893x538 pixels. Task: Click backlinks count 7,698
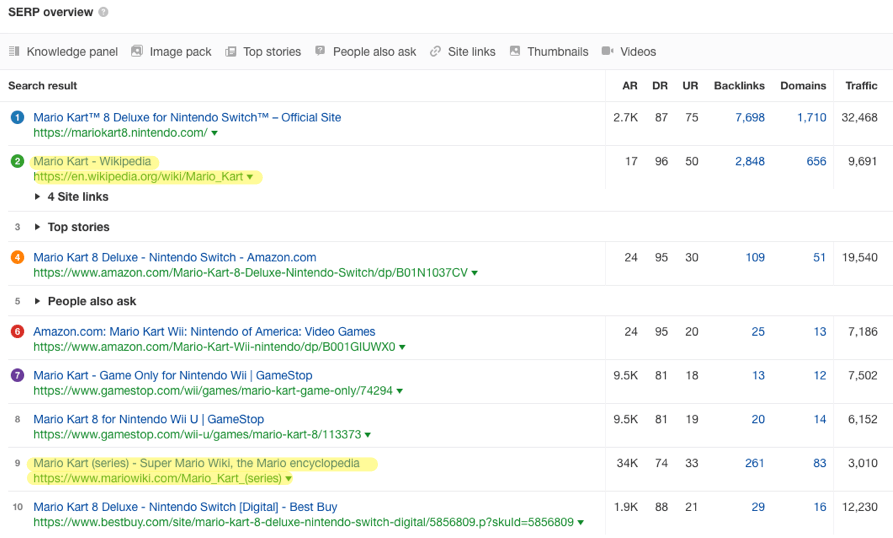click(749, 117)
